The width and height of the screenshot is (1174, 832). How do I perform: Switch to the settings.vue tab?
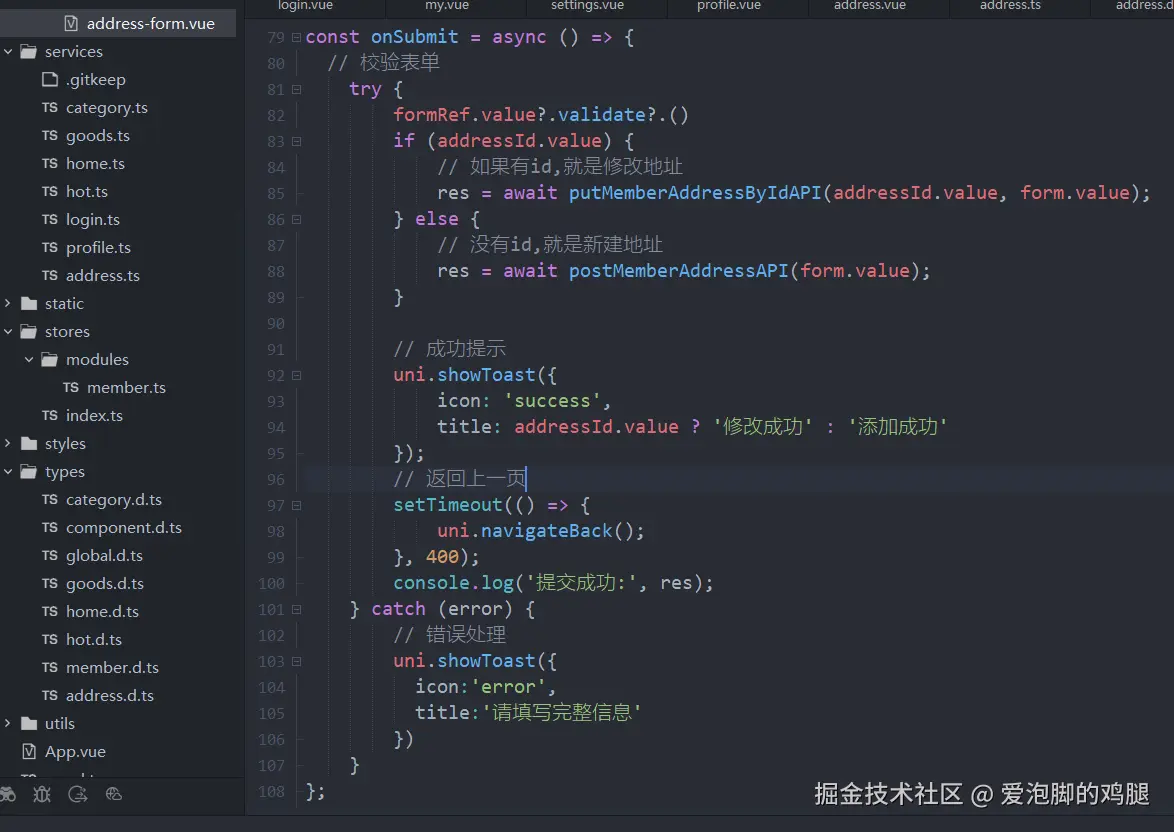(587, 6)
